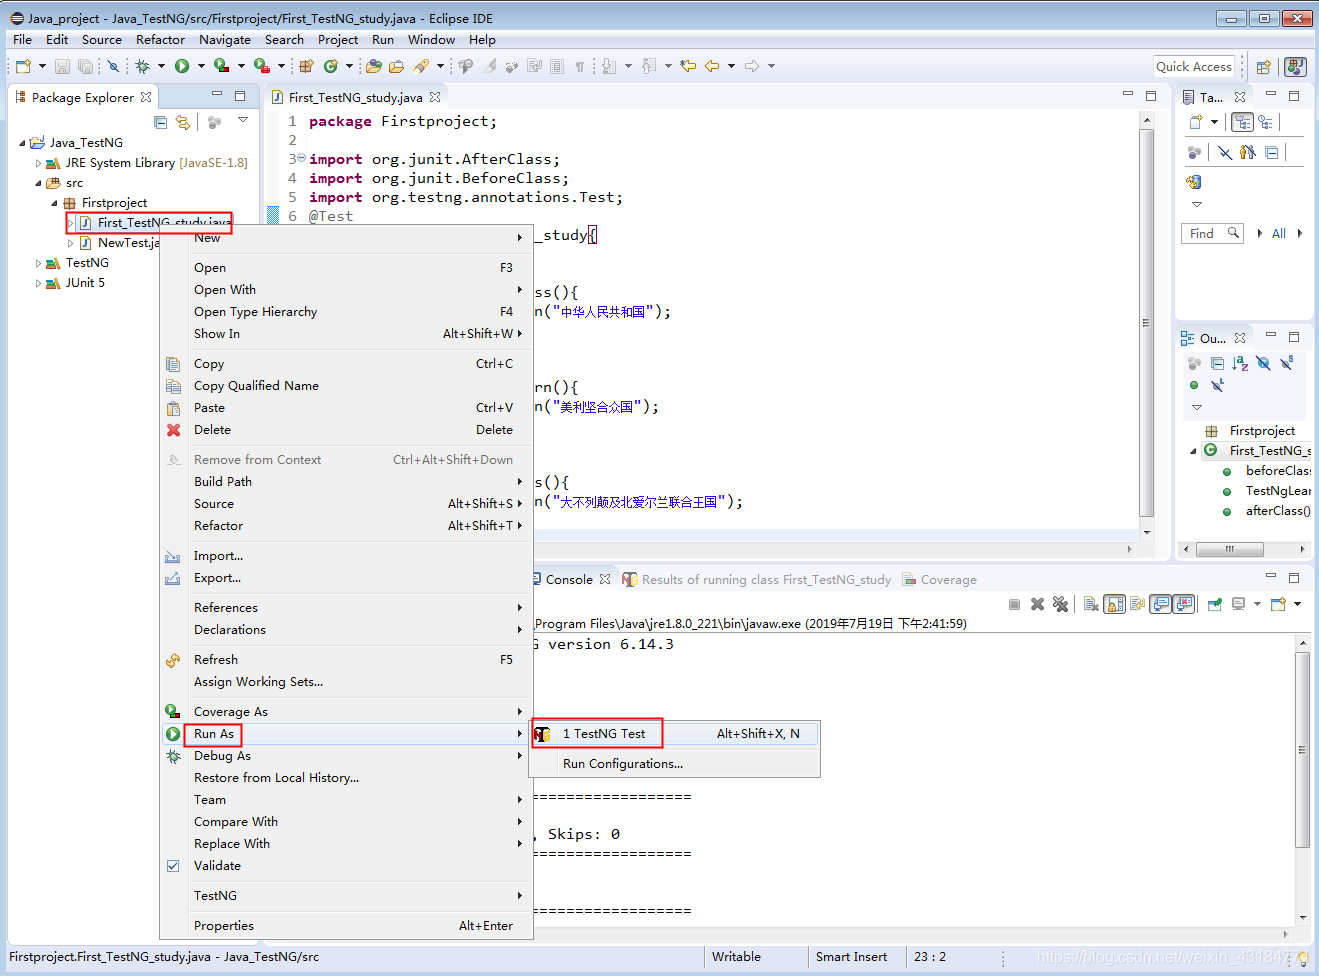Open Package Explorer View Menu triangle
The image size is (1319, 976).
[243, 120]
